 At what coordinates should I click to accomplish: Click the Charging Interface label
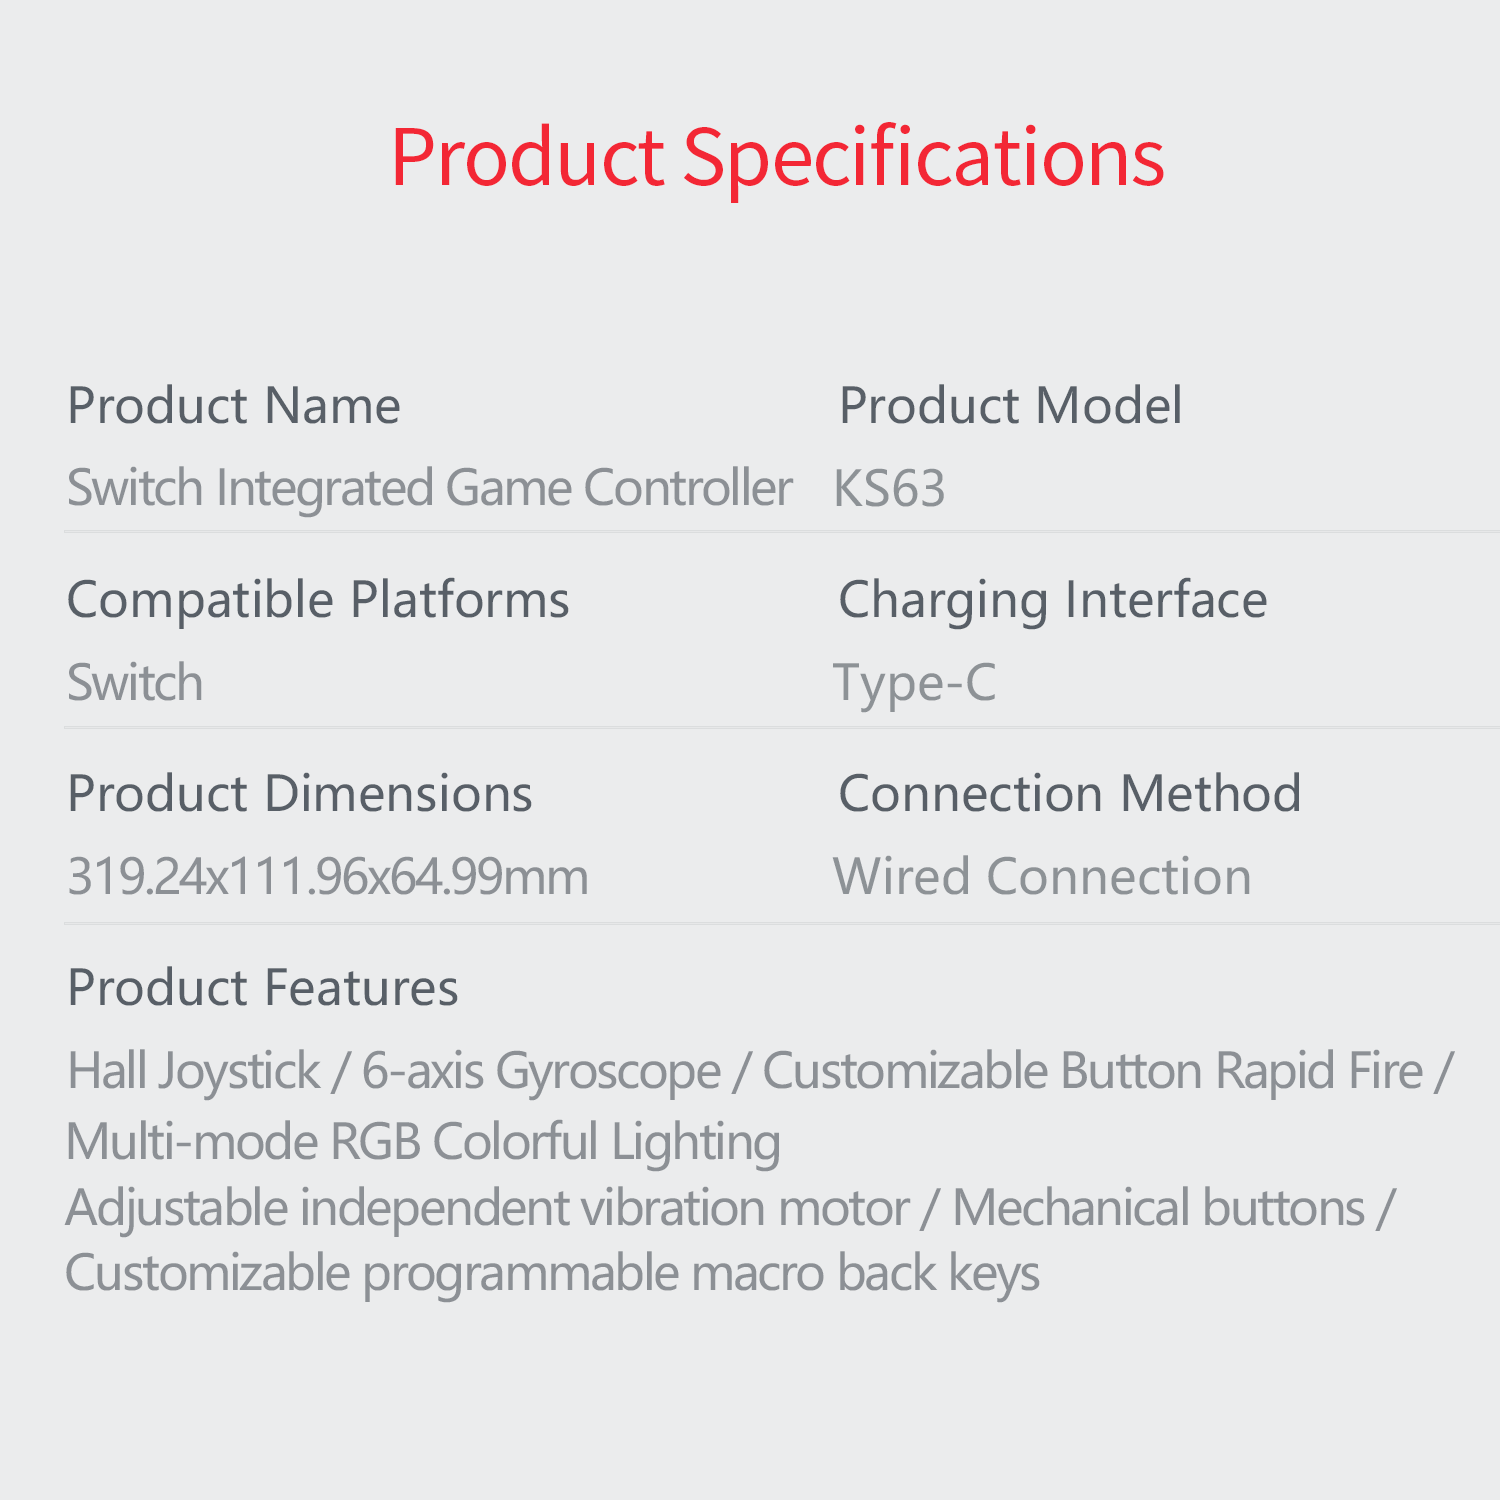pos(1052,600)
